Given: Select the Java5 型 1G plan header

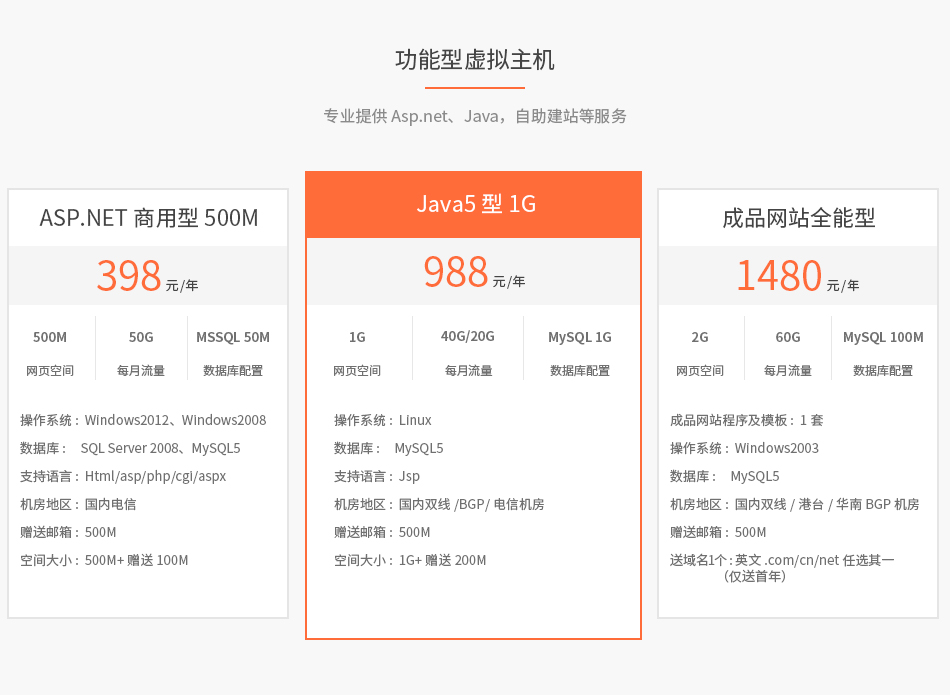Looking at the screenshot, I should (x=474, y=204).
